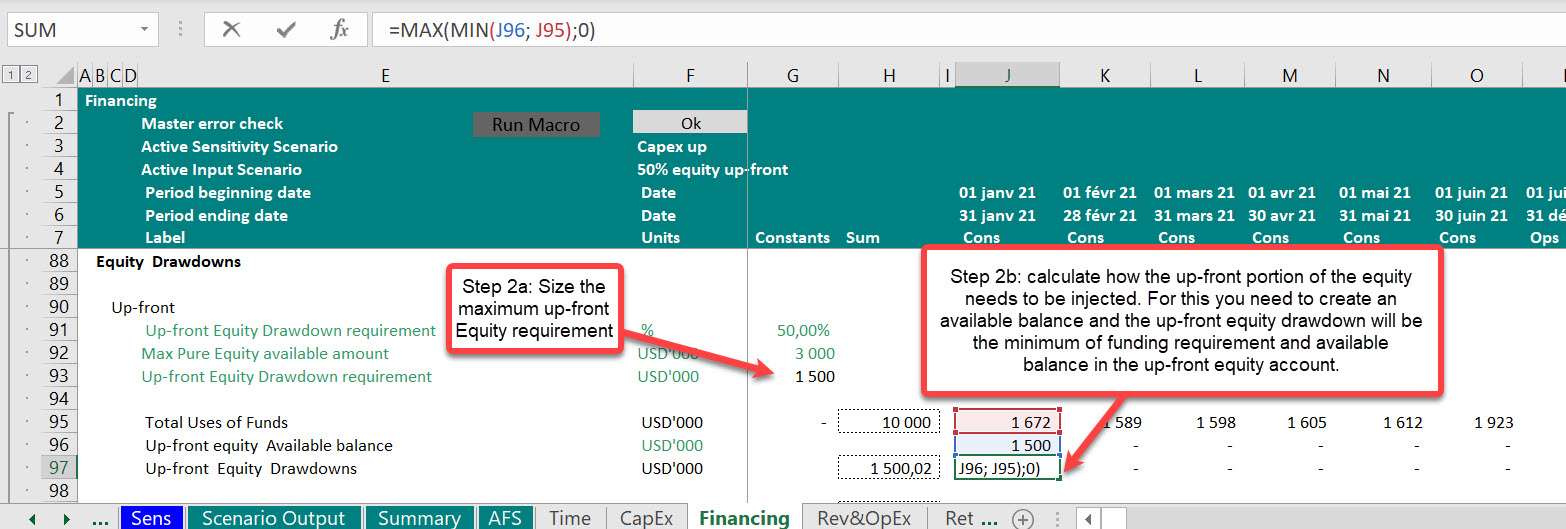Select cell J95 showing 1 672
The image size is (1566, 529).
click(x=1007, y=422)
